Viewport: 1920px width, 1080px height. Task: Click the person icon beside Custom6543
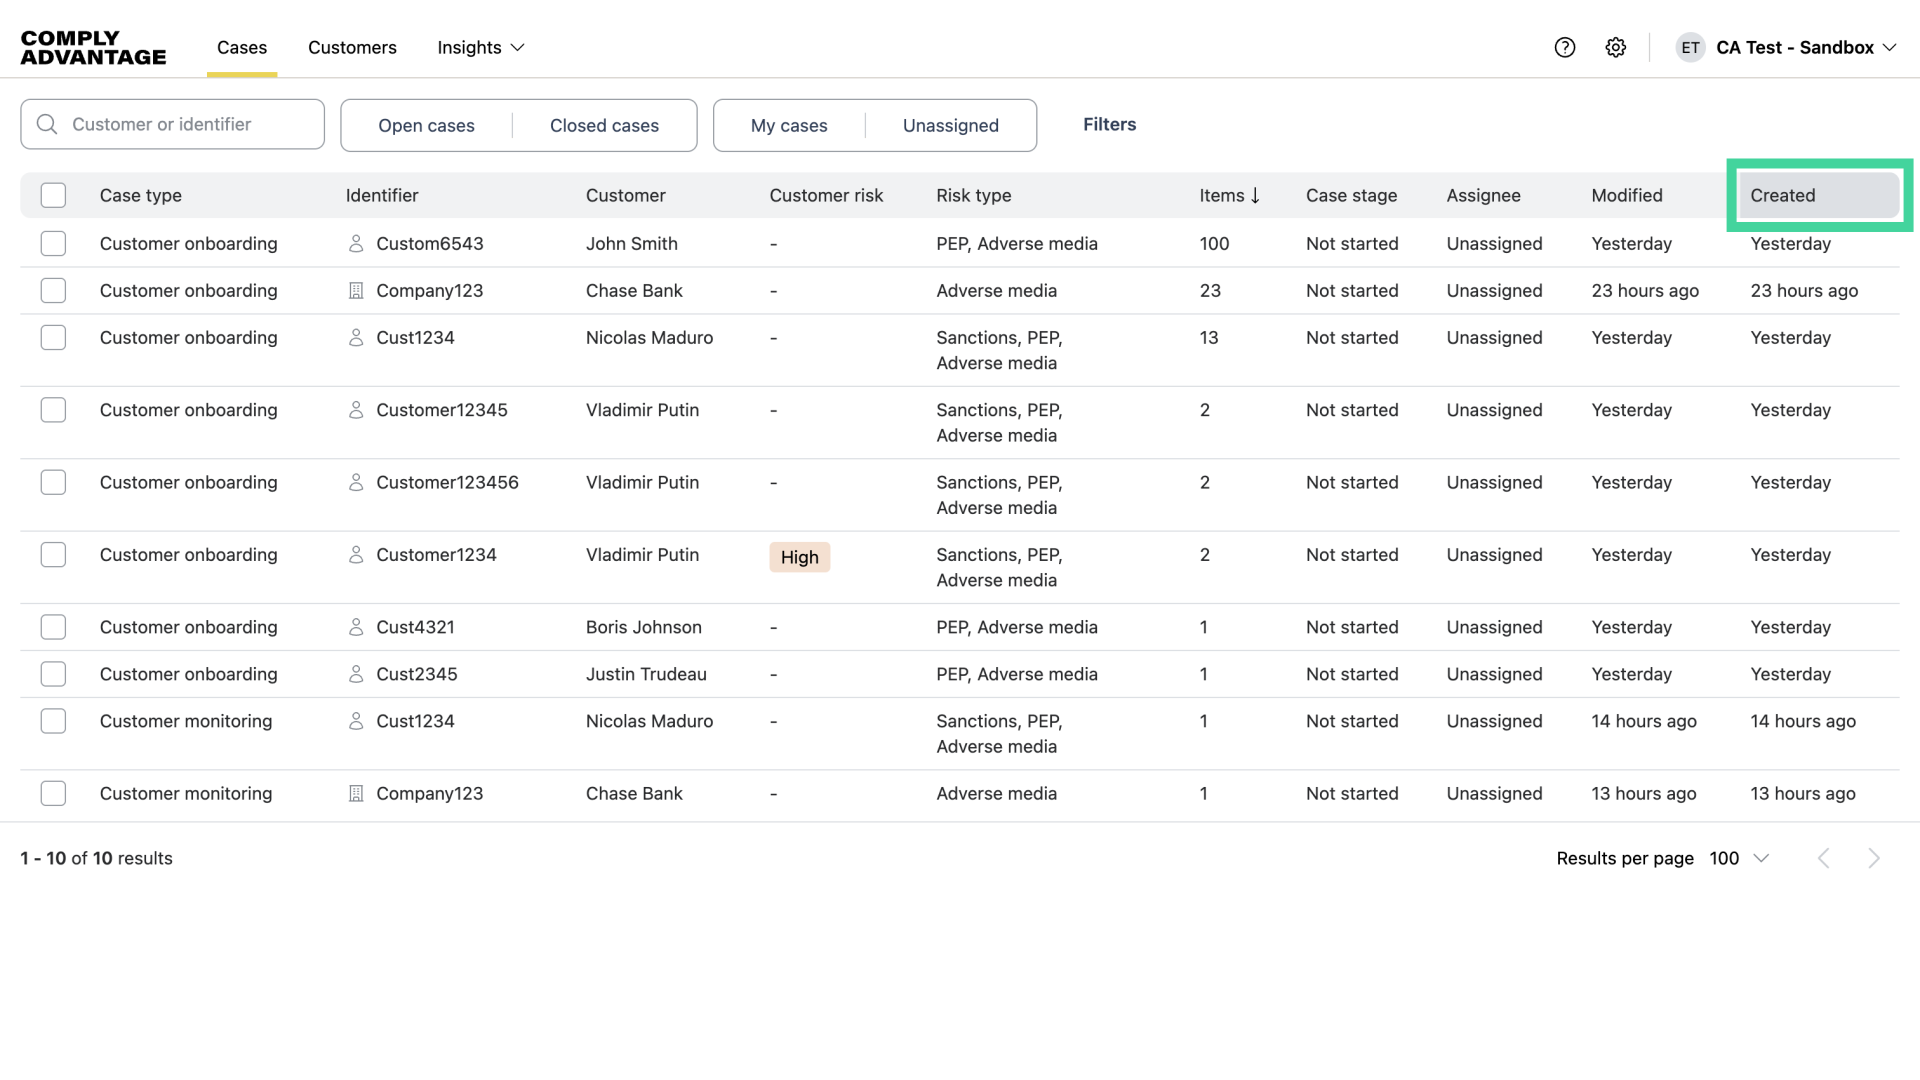point(355,243)
